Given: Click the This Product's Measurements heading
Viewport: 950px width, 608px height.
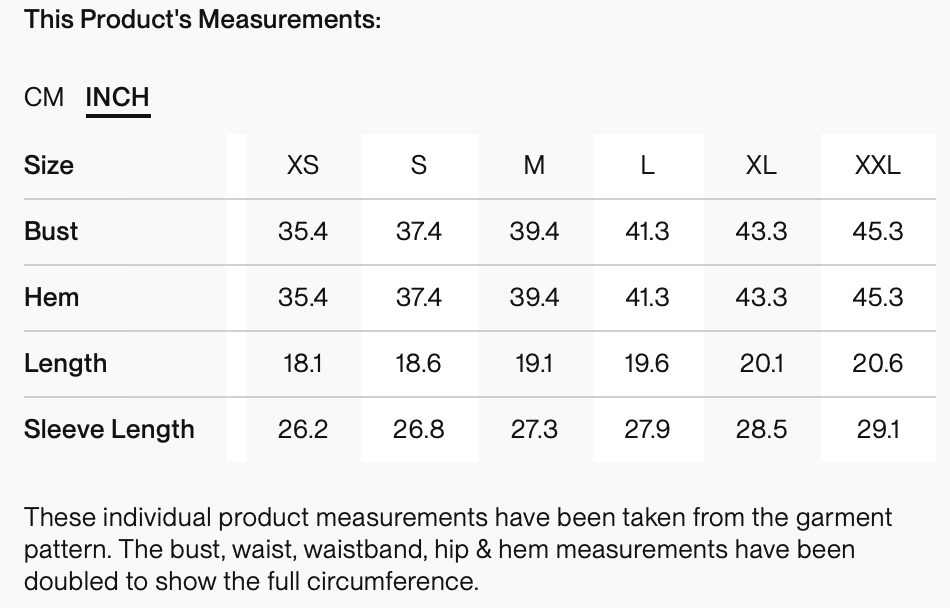Looking at the screenshot, I should [202, 19].
